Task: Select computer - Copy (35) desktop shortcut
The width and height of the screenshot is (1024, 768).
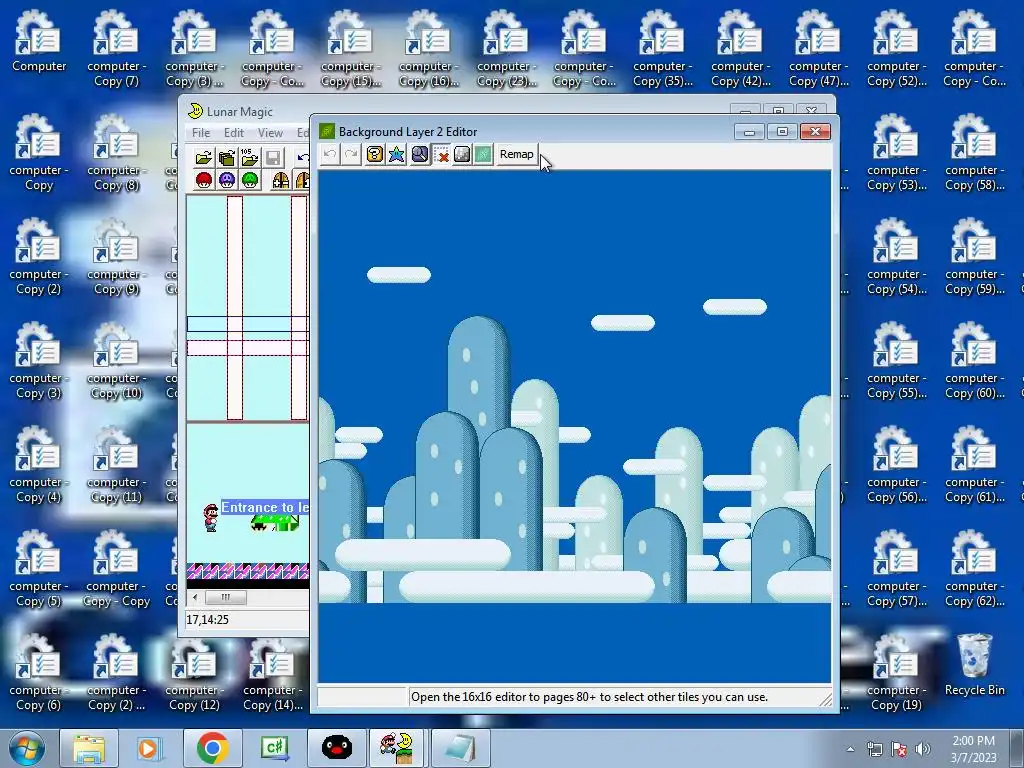Action: coord(662,49)
